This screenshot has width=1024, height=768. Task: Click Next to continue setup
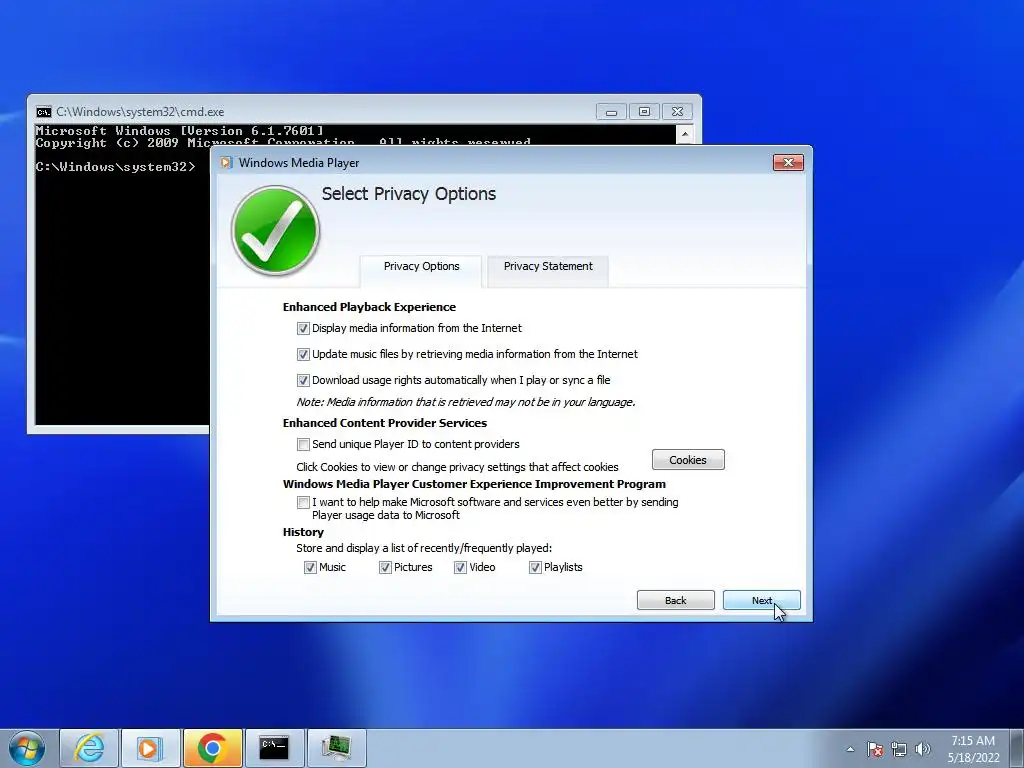(761, 600)
